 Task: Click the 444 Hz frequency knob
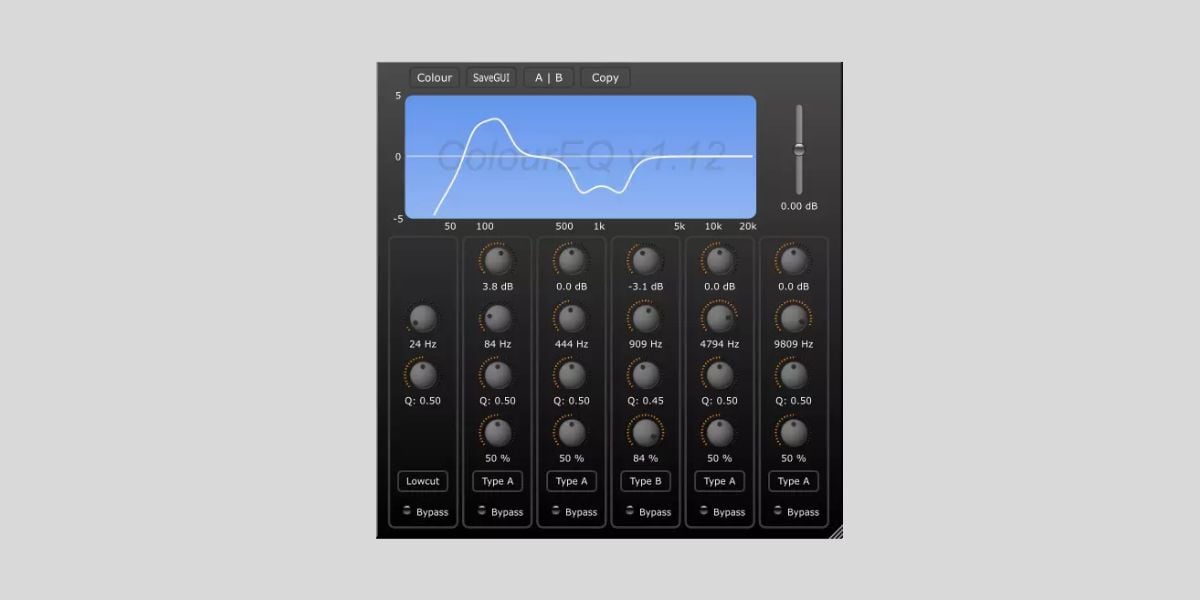(x=571, y=319)
